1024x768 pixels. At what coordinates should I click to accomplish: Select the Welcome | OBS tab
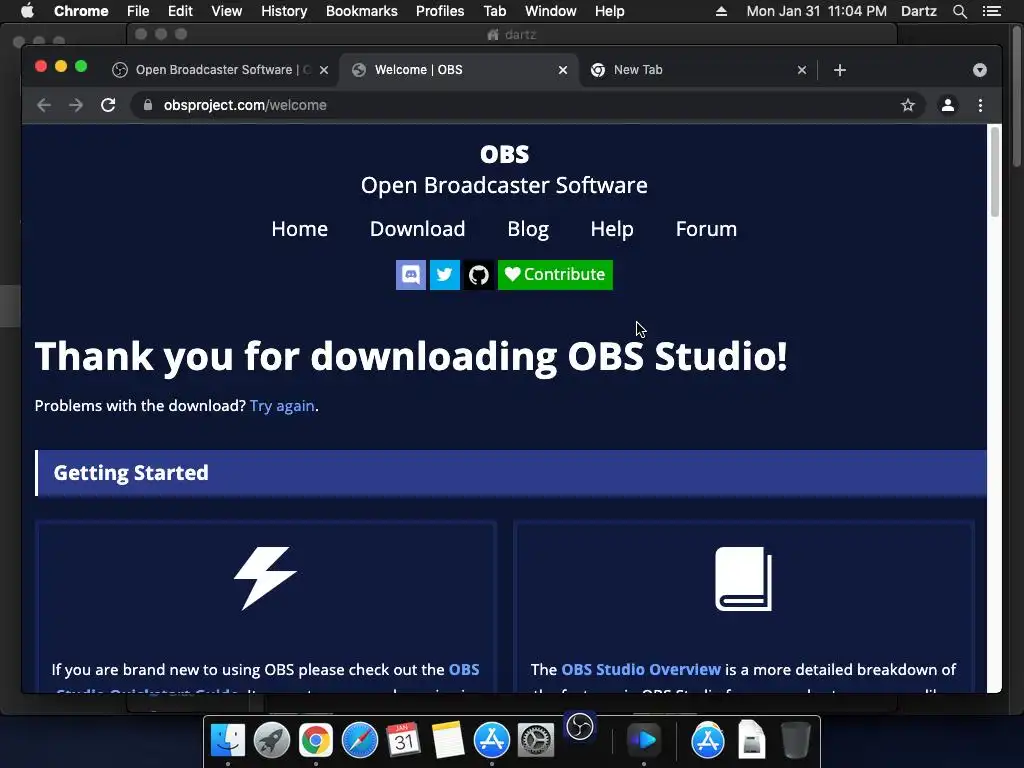click(x=457, y=70)
